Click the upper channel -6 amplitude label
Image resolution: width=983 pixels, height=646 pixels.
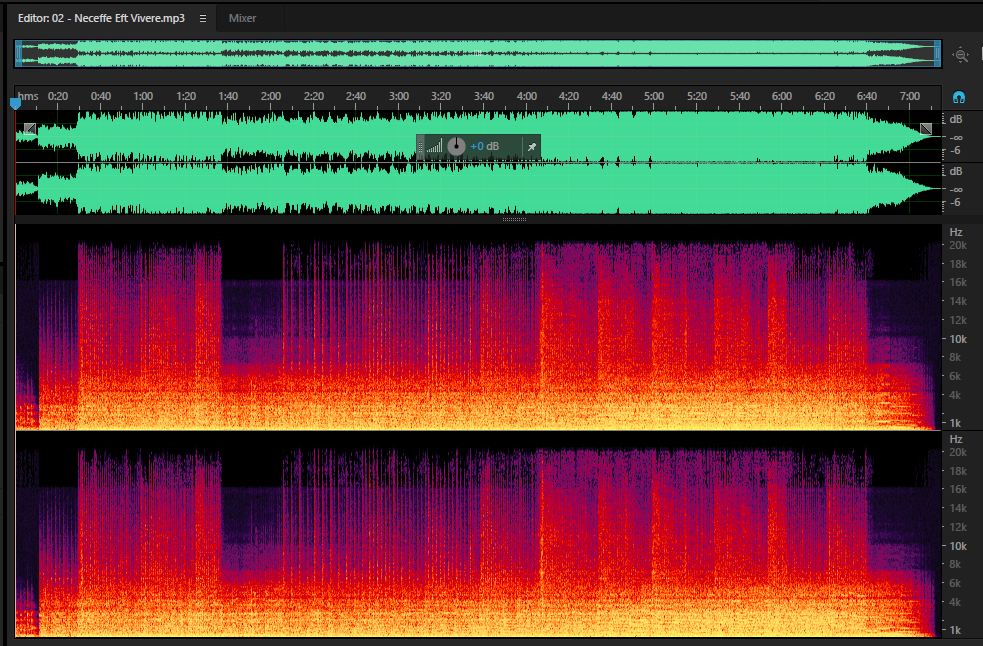coord(955,151)
